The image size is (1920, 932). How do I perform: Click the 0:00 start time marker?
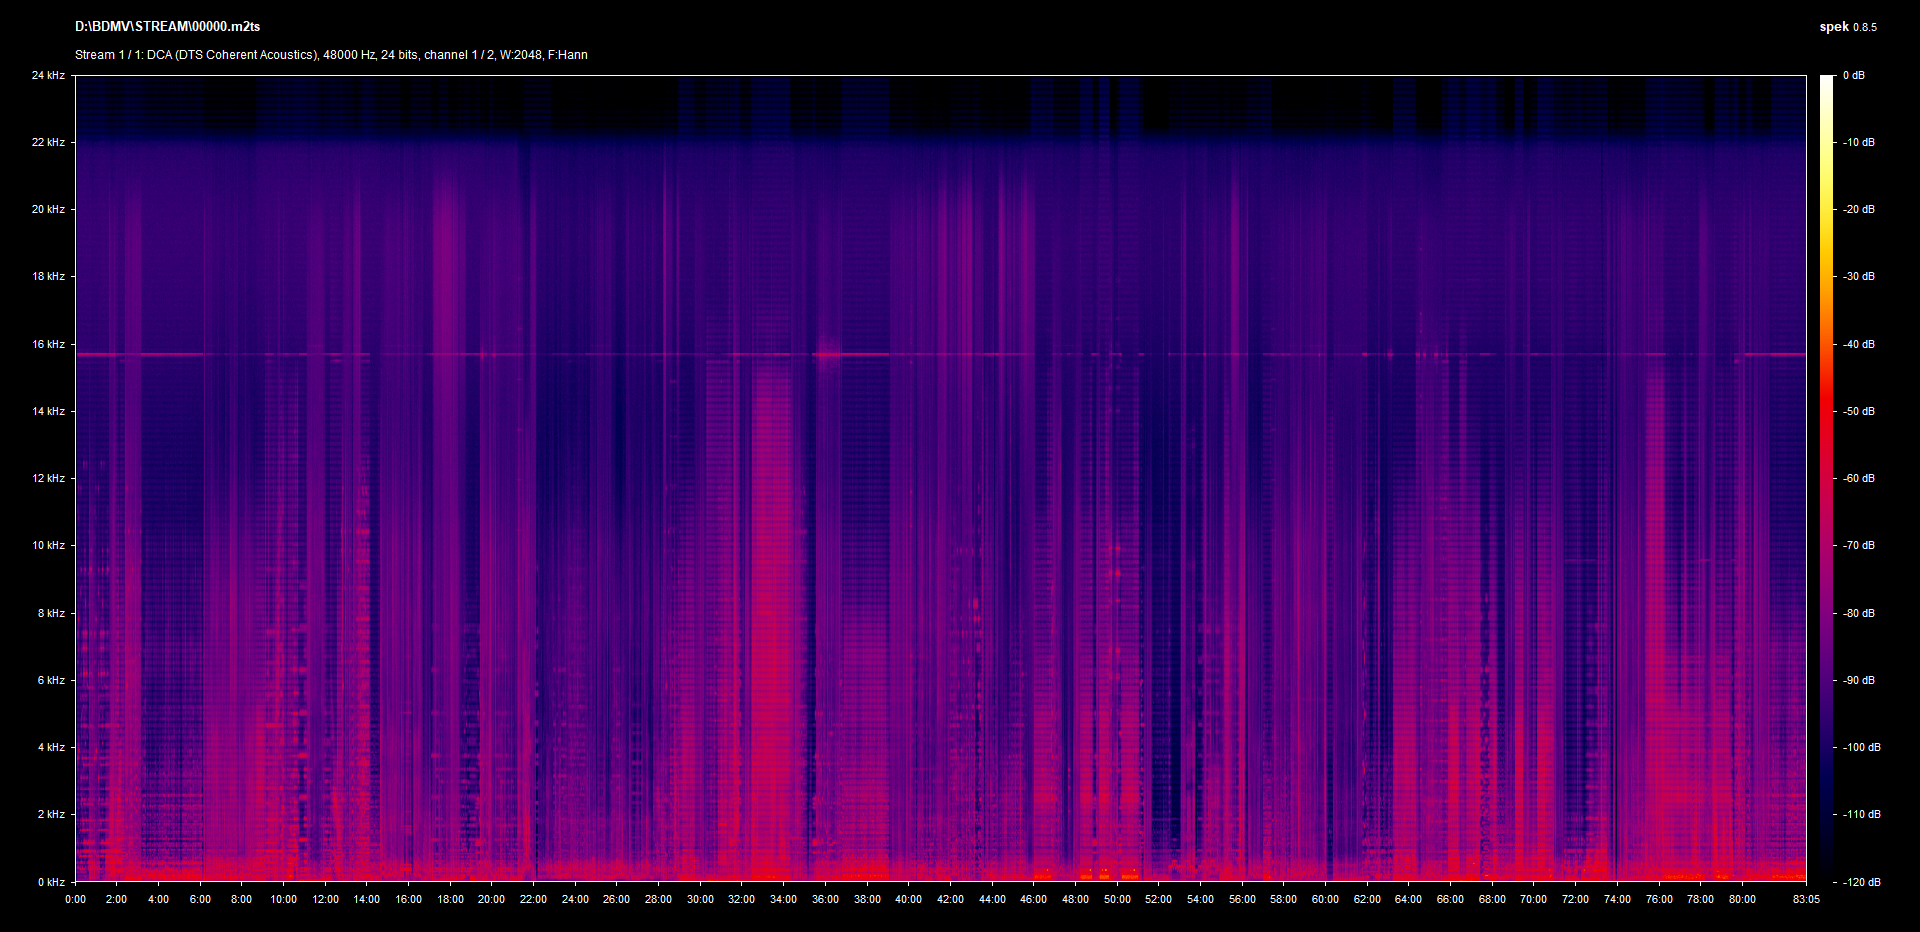click(x=75, y=899)
